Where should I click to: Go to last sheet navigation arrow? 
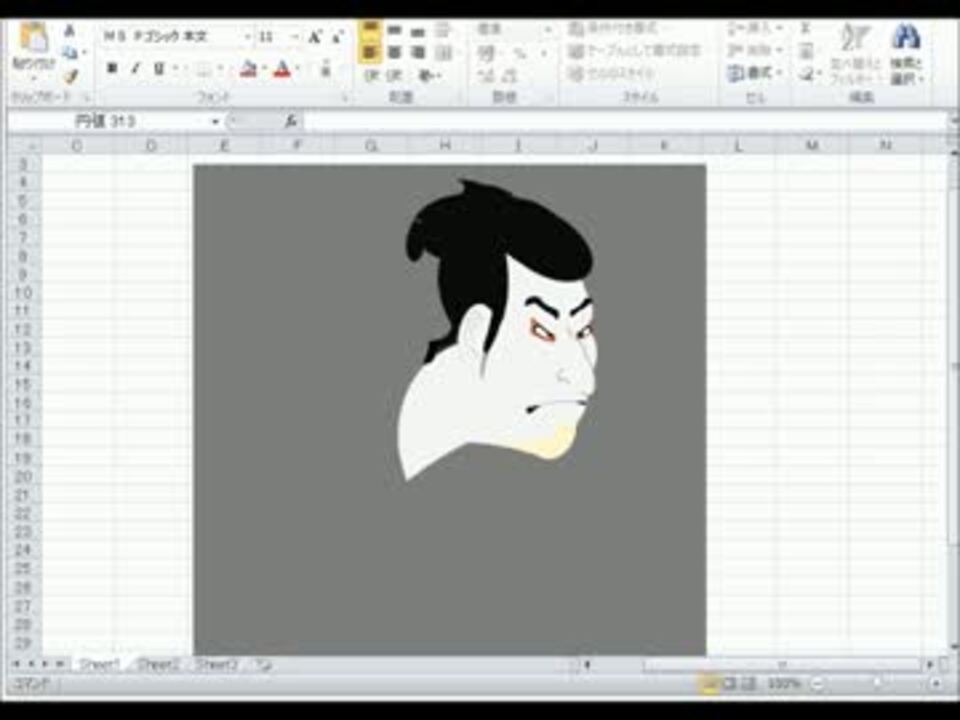click(61, 664)
